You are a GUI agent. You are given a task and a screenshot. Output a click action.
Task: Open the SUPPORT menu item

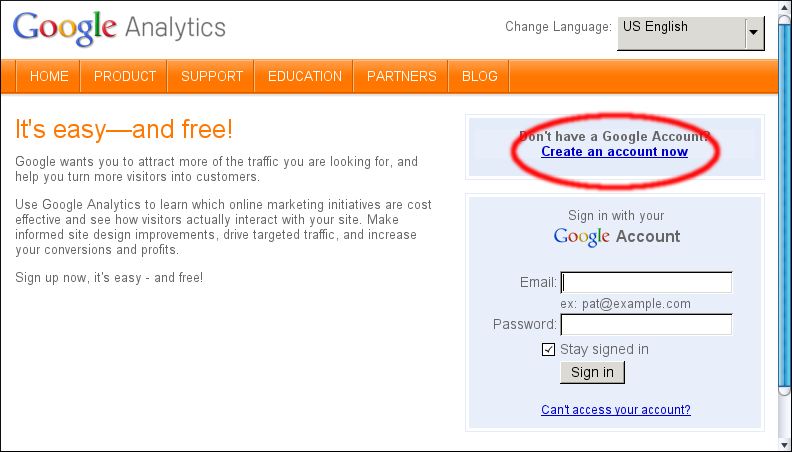212,76
